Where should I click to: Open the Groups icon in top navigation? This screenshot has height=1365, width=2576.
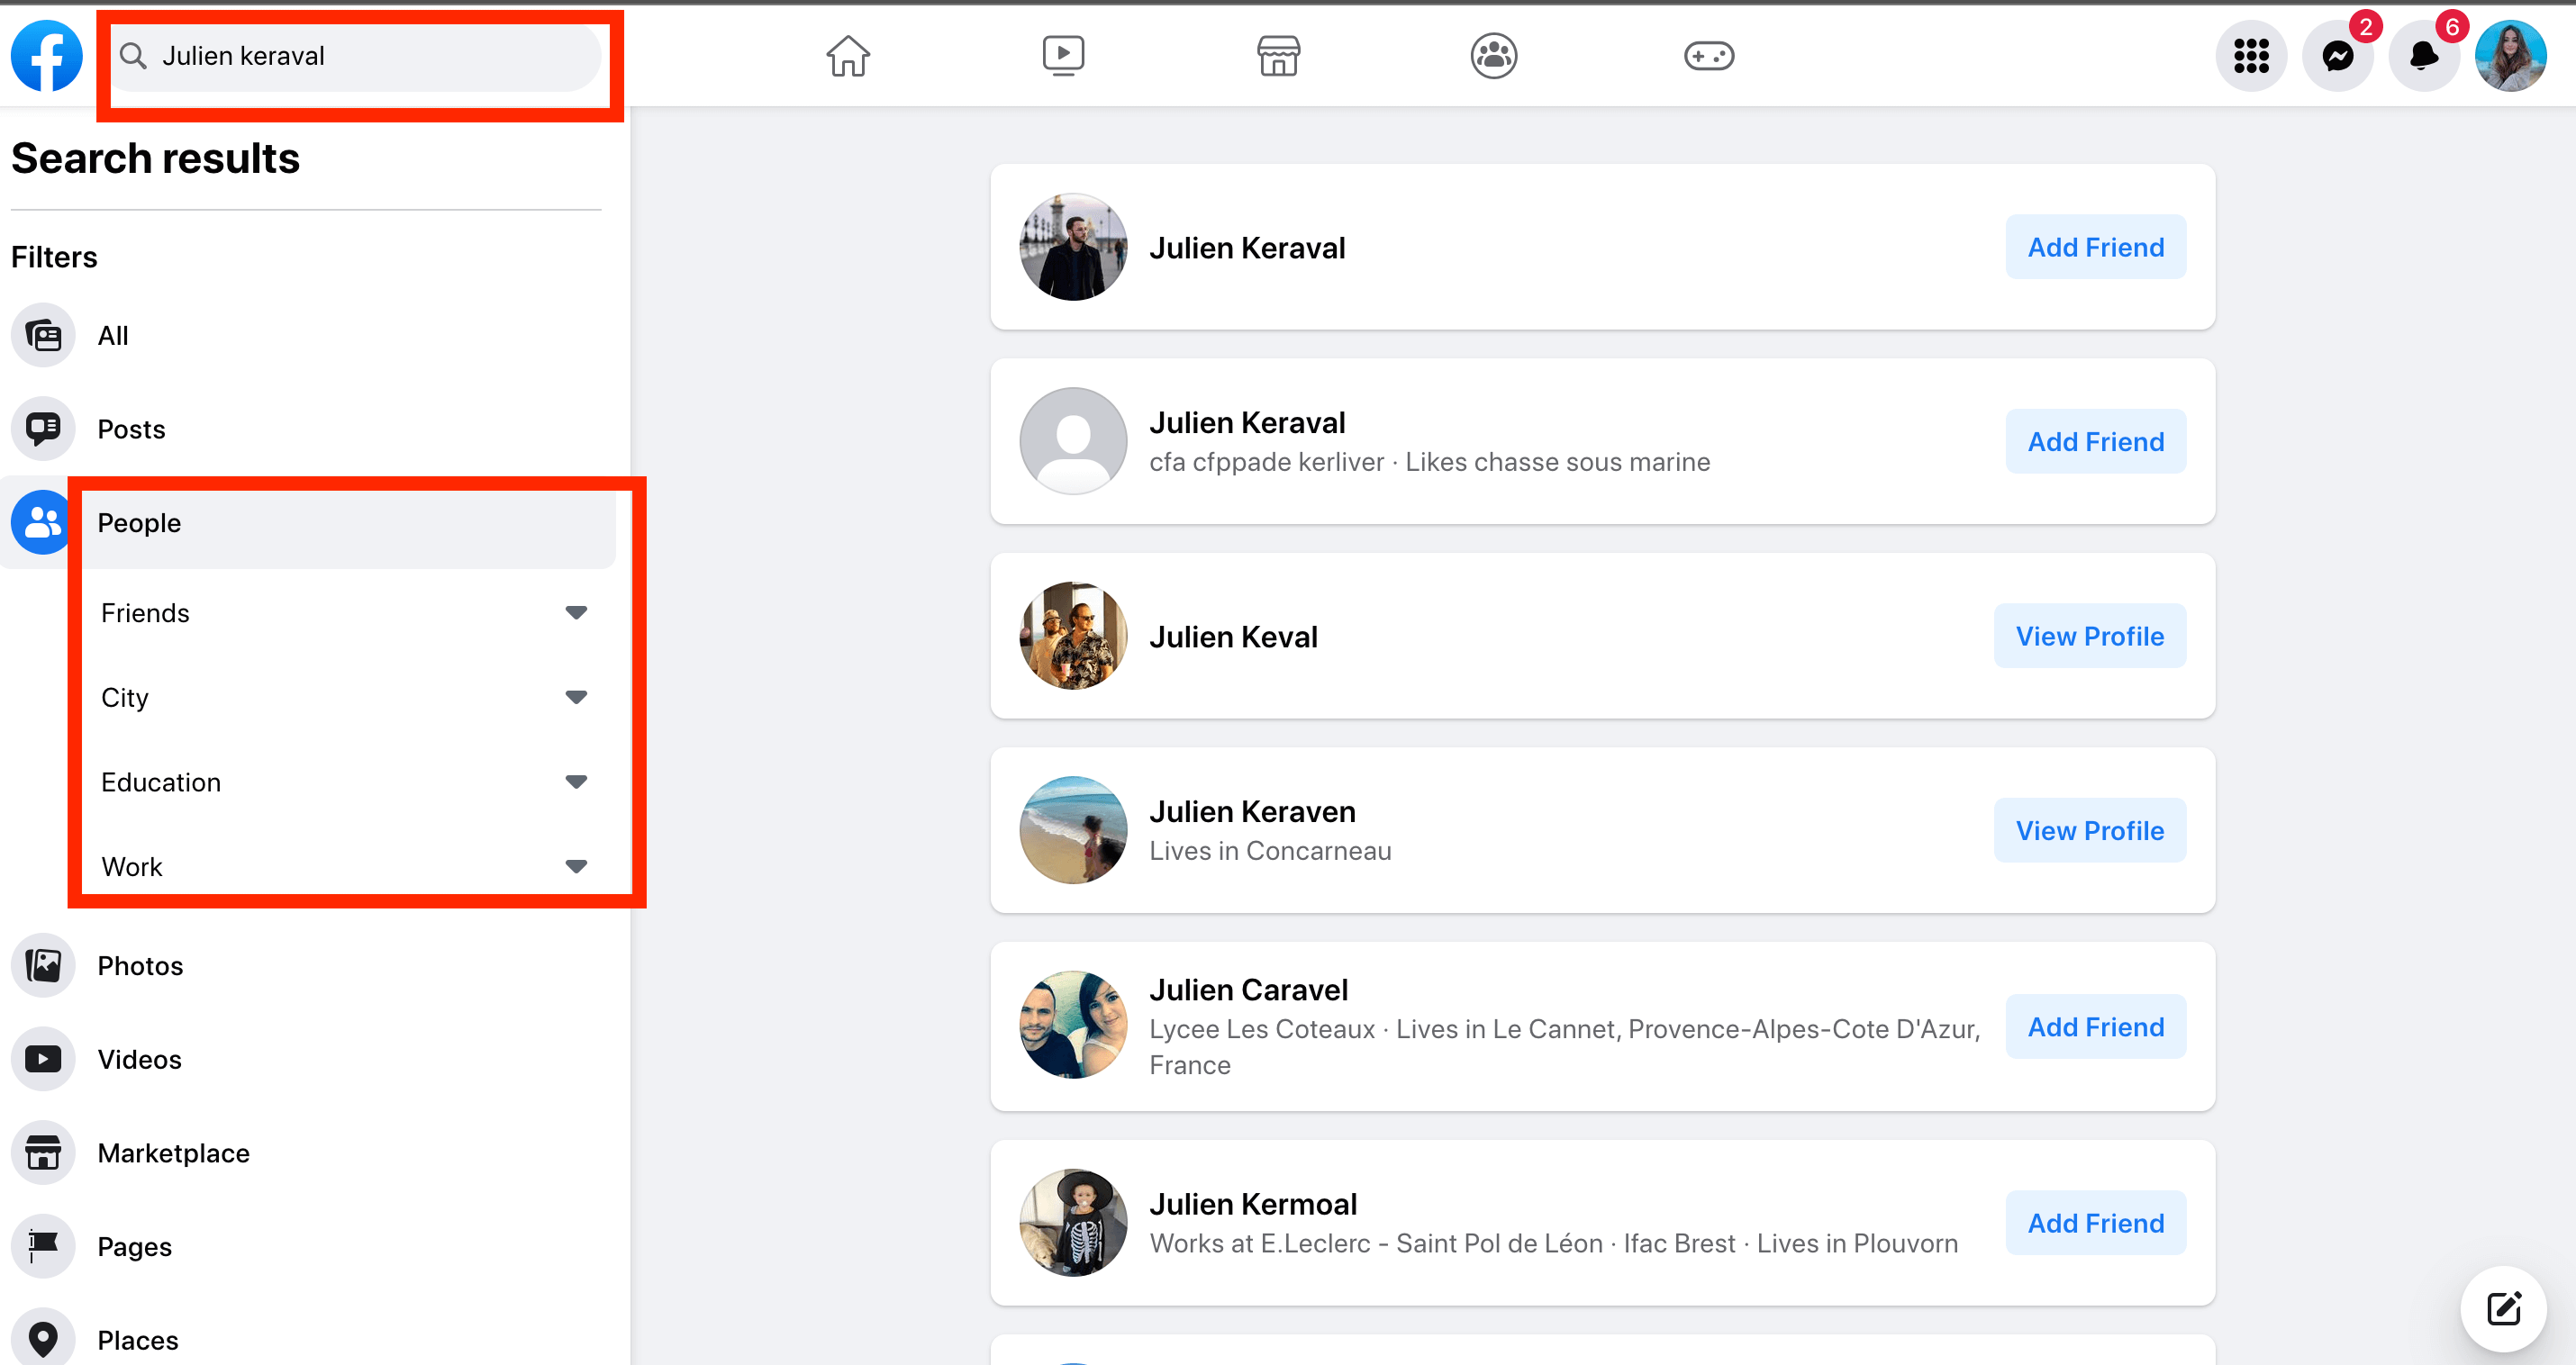1493,55
